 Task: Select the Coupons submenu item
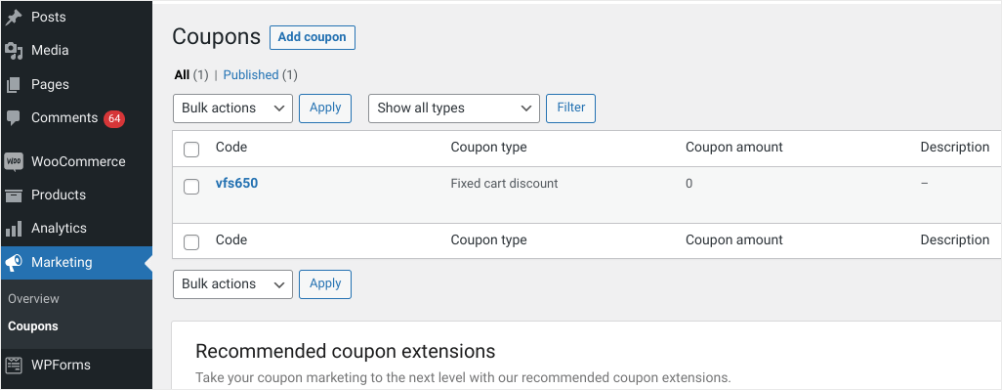click(33, 326)
